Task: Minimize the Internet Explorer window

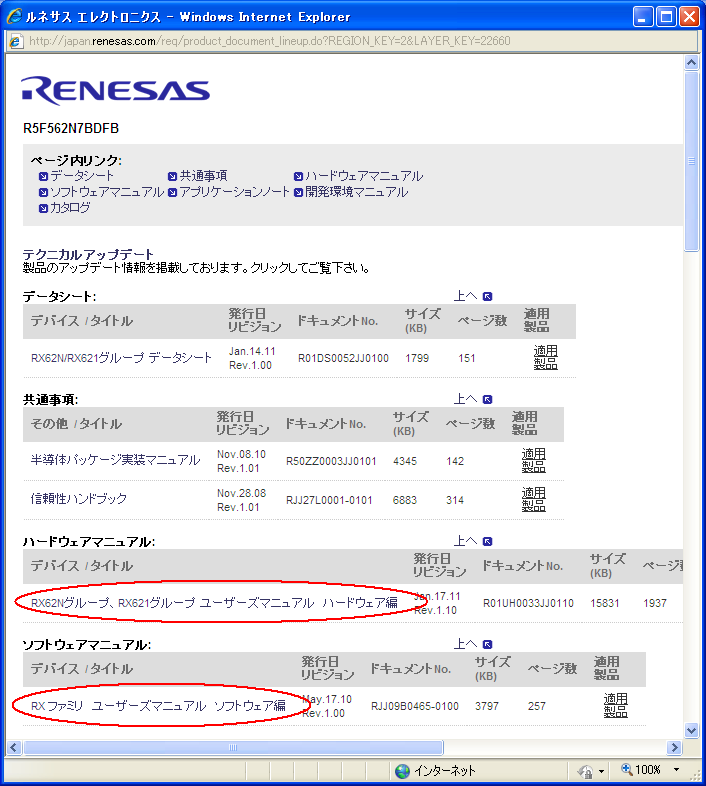Action: (x=643, y=17)
